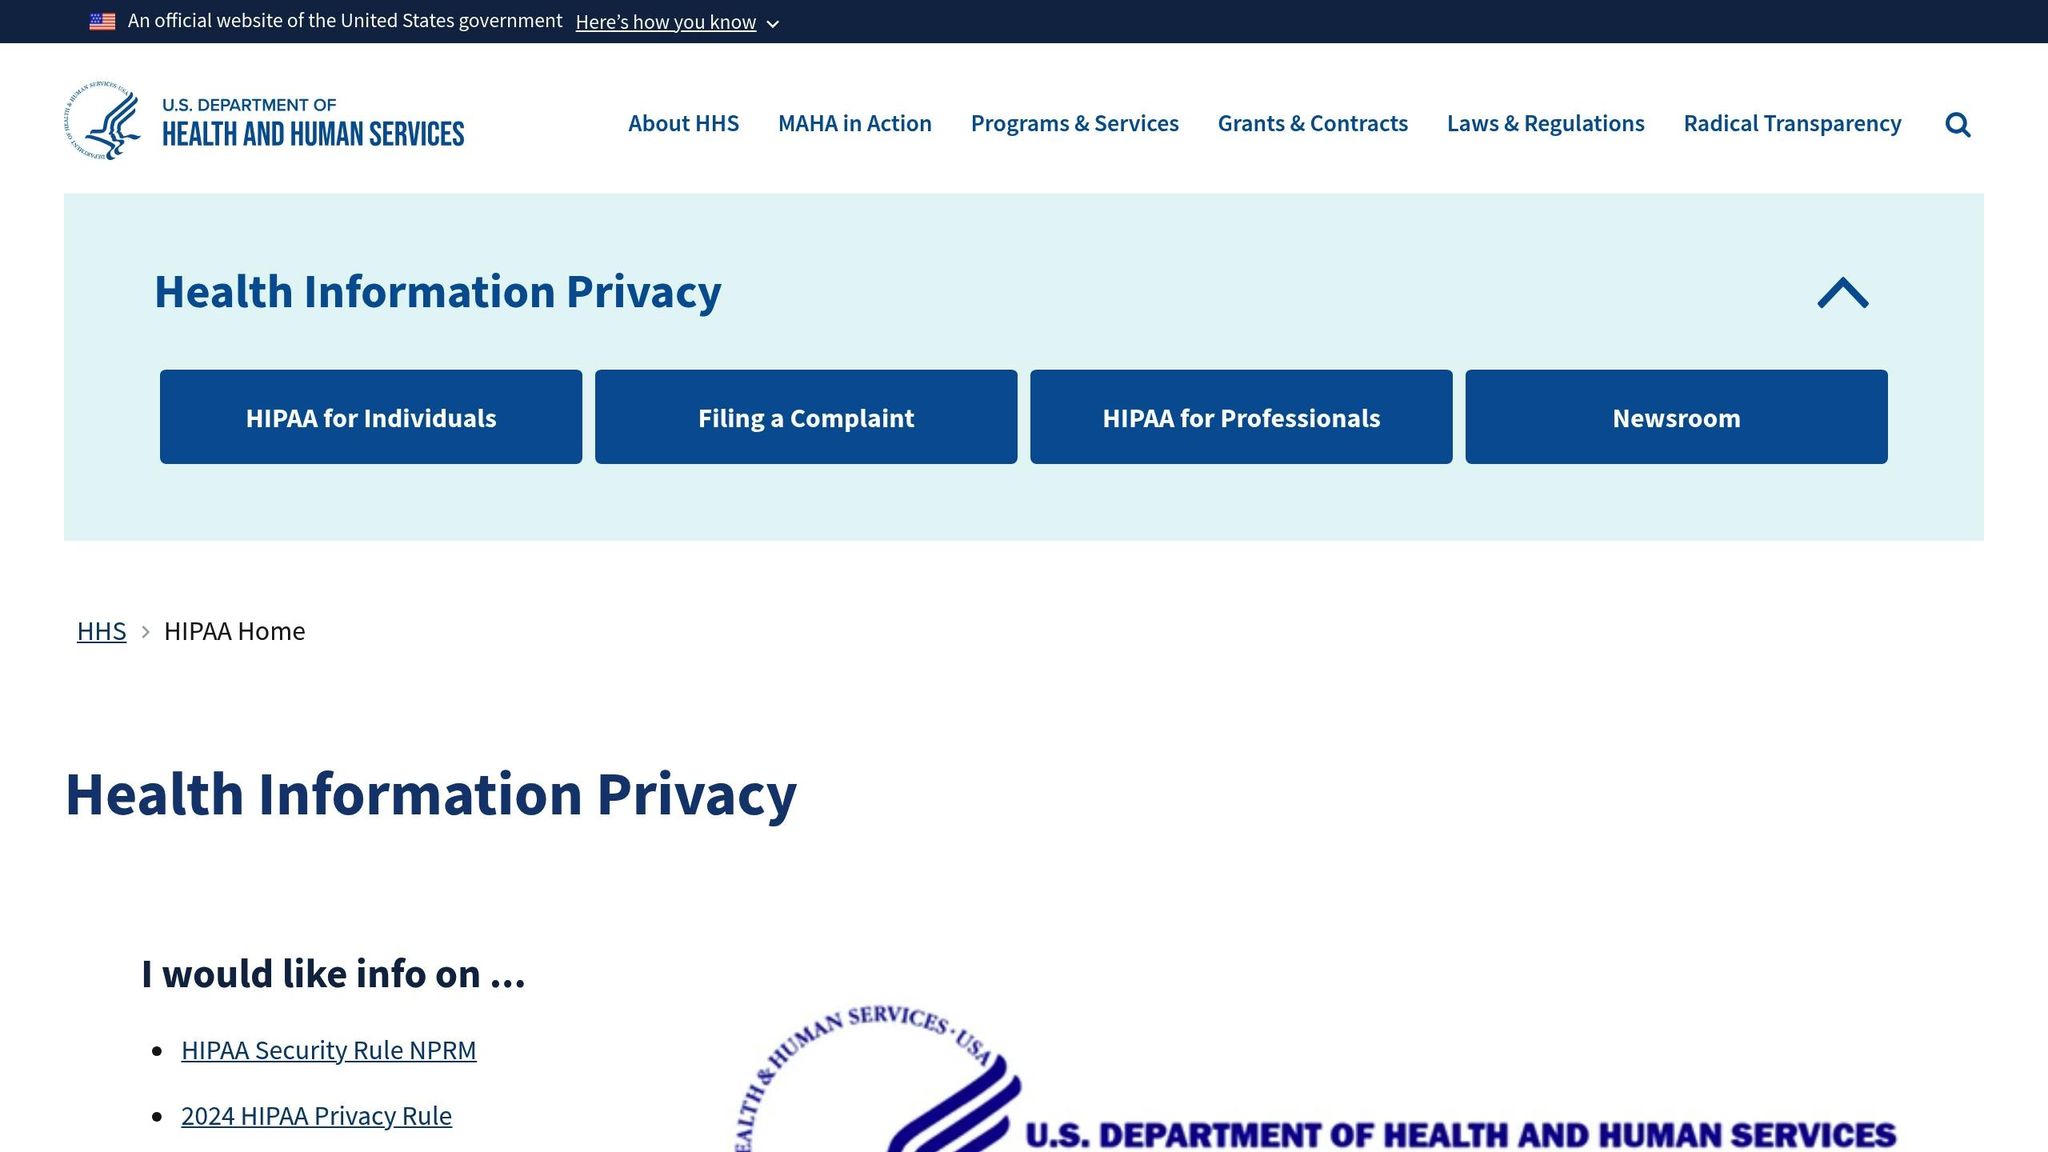The width and height of the screenshot is (2048, 1152).
Task: Follow the HHS breadcrumb link
Action: (102, 631)
